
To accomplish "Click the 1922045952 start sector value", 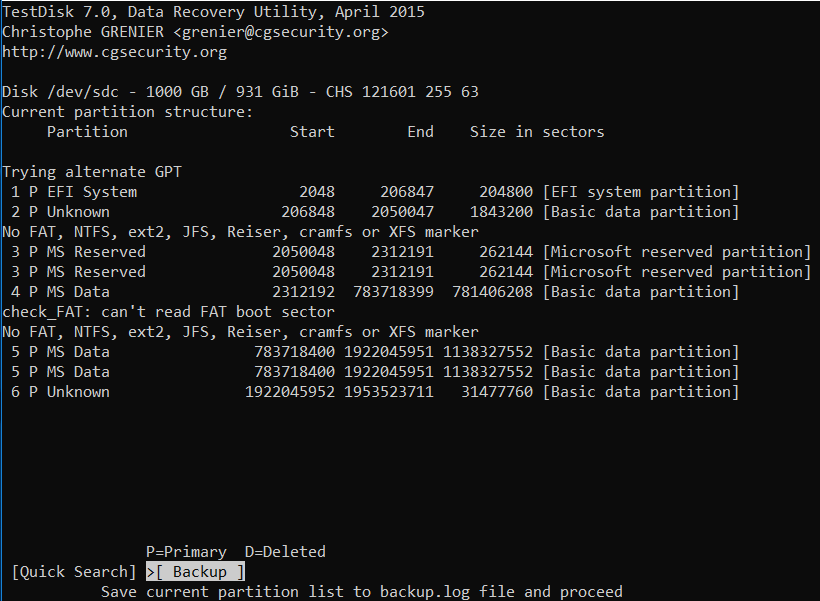I will coord(290,392).
